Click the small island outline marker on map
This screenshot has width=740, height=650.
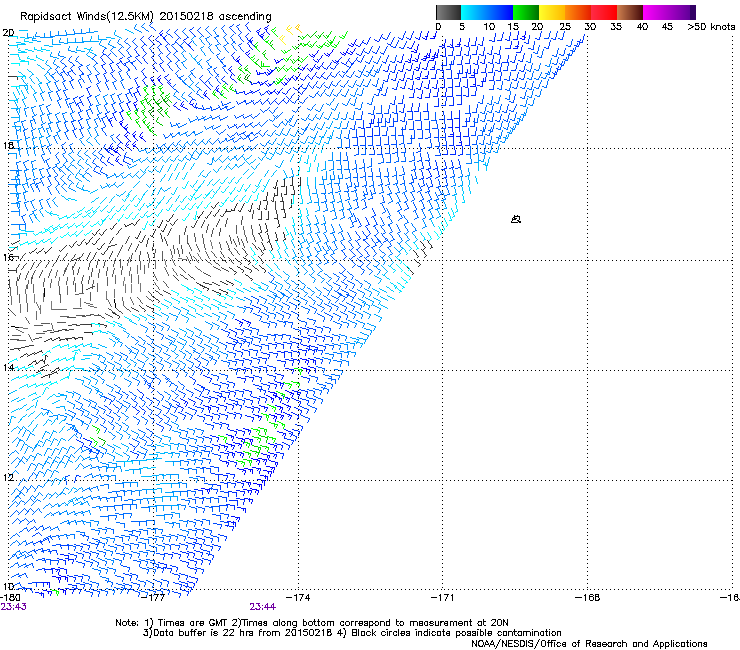[516, 219]
